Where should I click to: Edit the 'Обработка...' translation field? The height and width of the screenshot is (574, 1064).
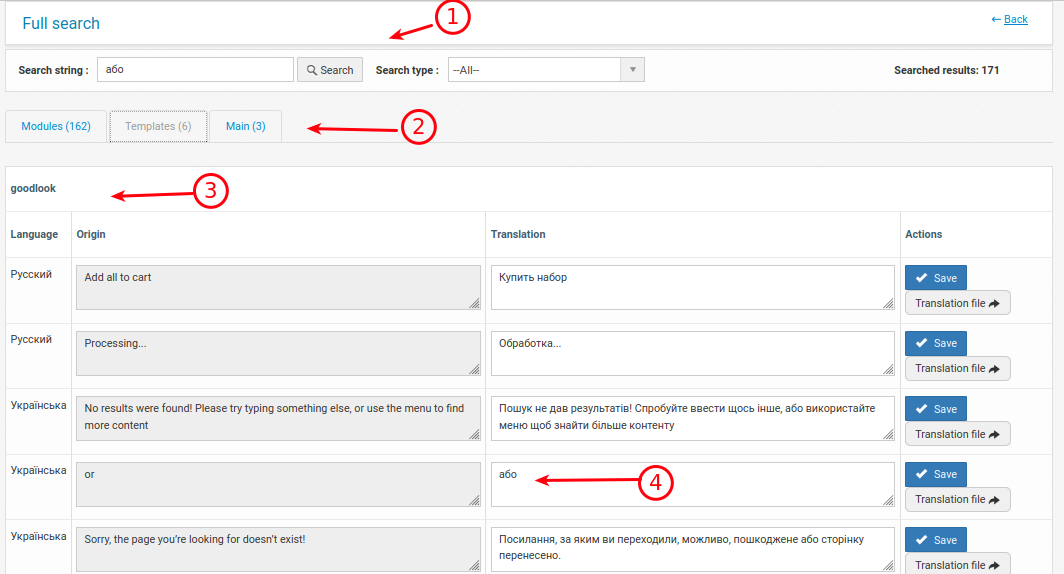point(693,353)
